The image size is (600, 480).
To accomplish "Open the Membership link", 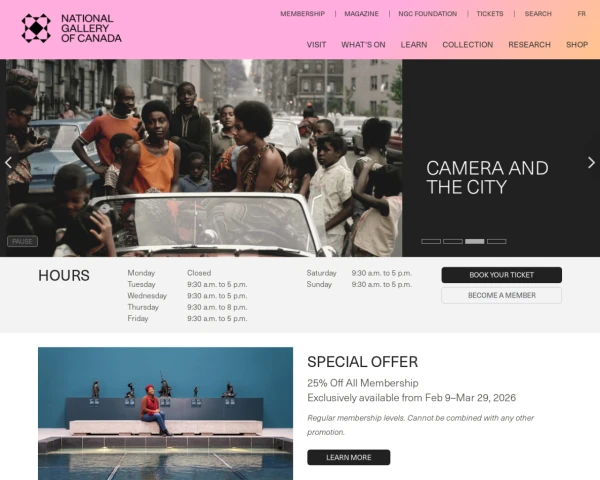I will 302,14.
